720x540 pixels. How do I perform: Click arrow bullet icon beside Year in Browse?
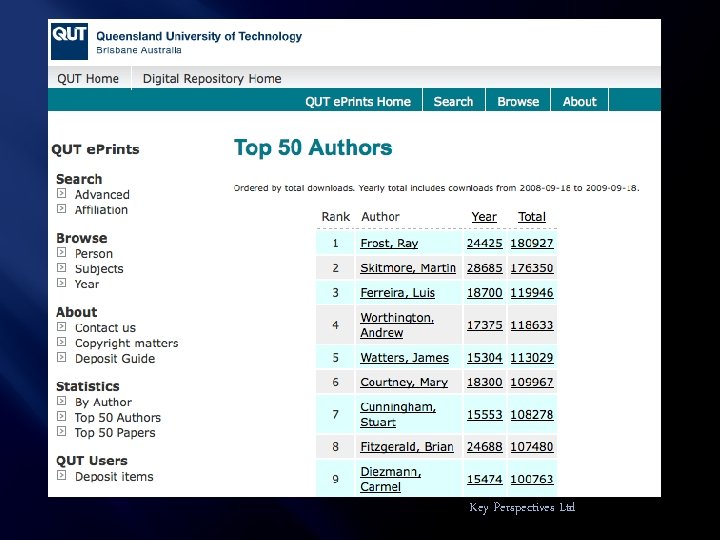tap(62, 282)
